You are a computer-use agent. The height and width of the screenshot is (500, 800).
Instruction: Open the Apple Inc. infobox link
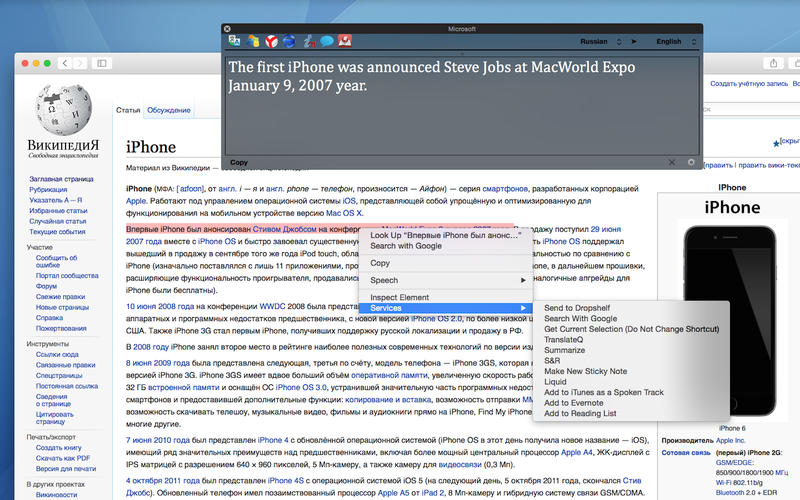point(731,440)
